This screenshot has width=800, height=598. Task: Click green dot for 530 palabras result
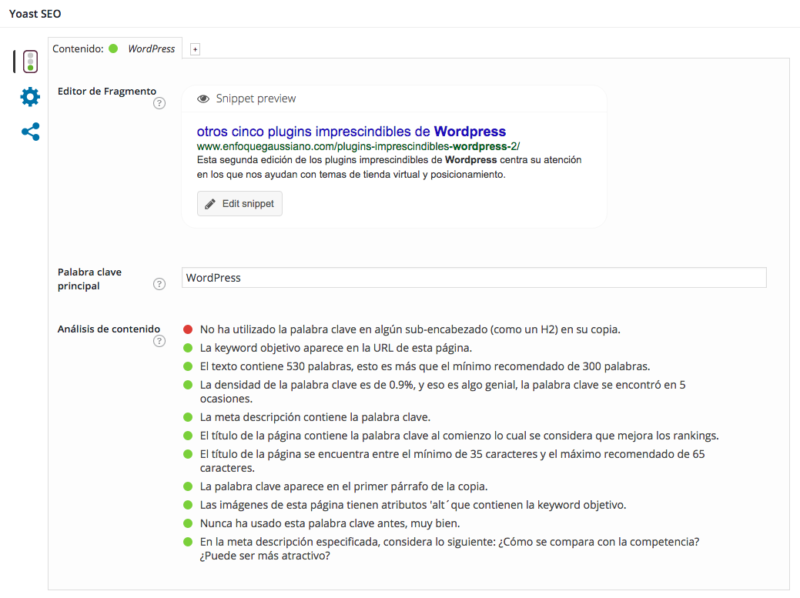click(188, 366)
